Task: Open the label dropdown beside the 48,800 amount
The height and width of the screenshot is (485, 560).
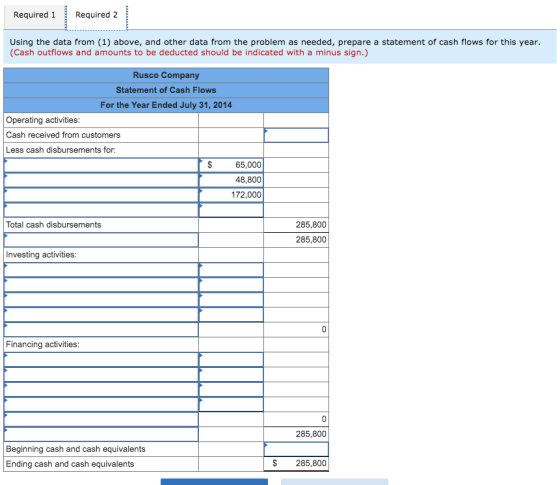Action: (101, 180)
